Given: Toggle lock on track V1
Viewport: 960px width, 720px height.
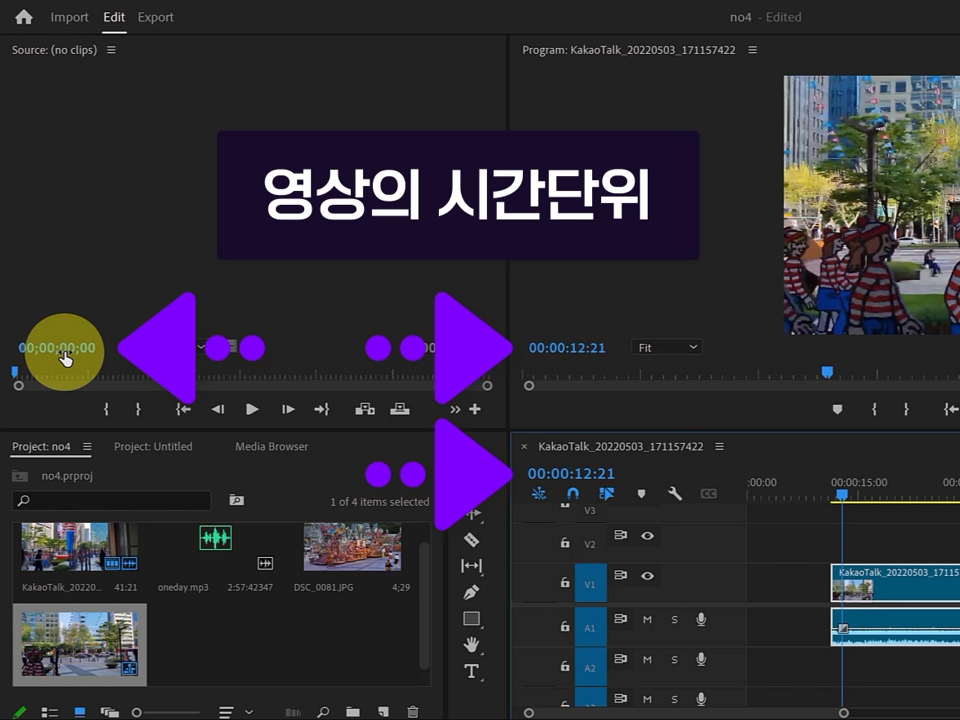Looking at the screenshot, I should [x=565, y=582].
